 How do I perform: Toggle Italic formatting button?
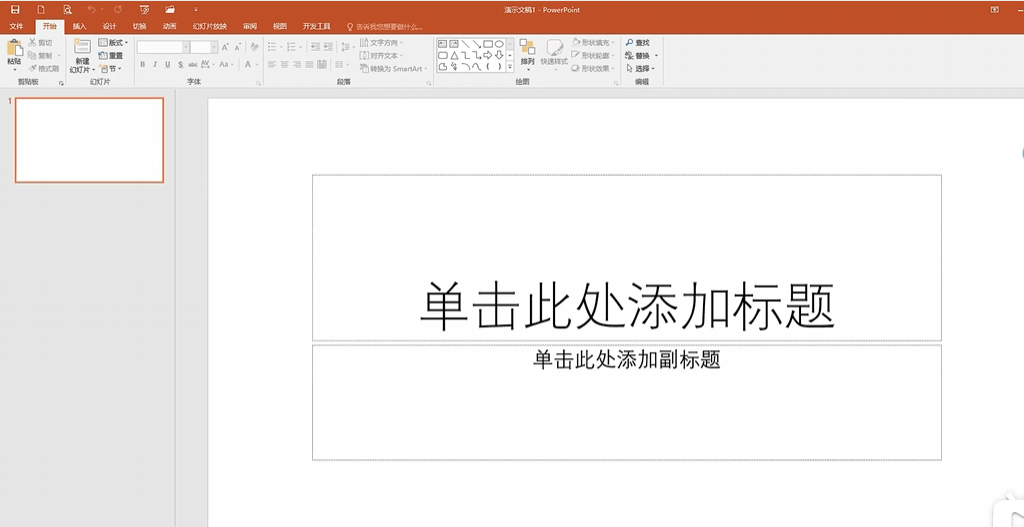click(x=155, y=65)
